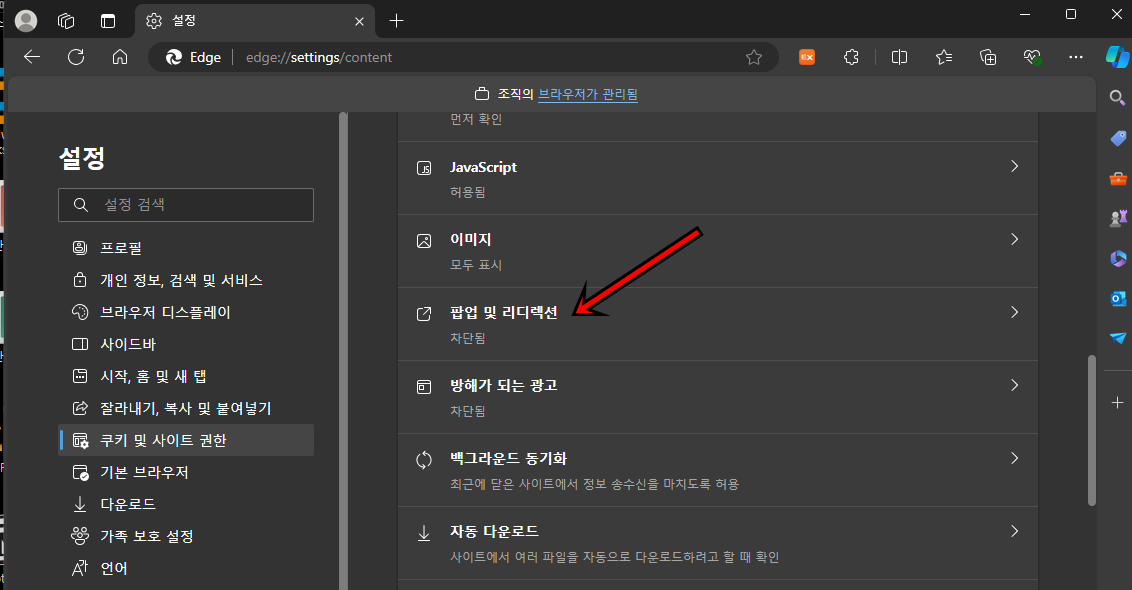
Task: Open the collections icon
Action: 988,57
